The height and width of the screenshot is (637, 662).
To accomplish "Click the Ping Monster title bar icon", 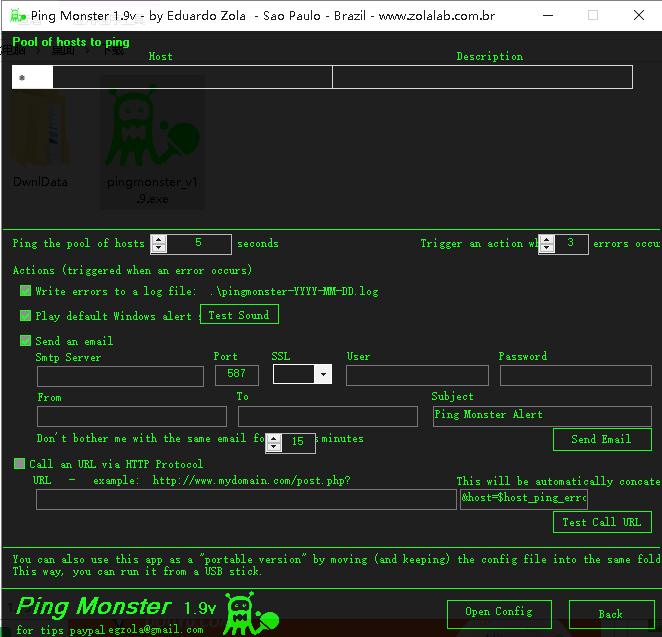I will [17, 16].
